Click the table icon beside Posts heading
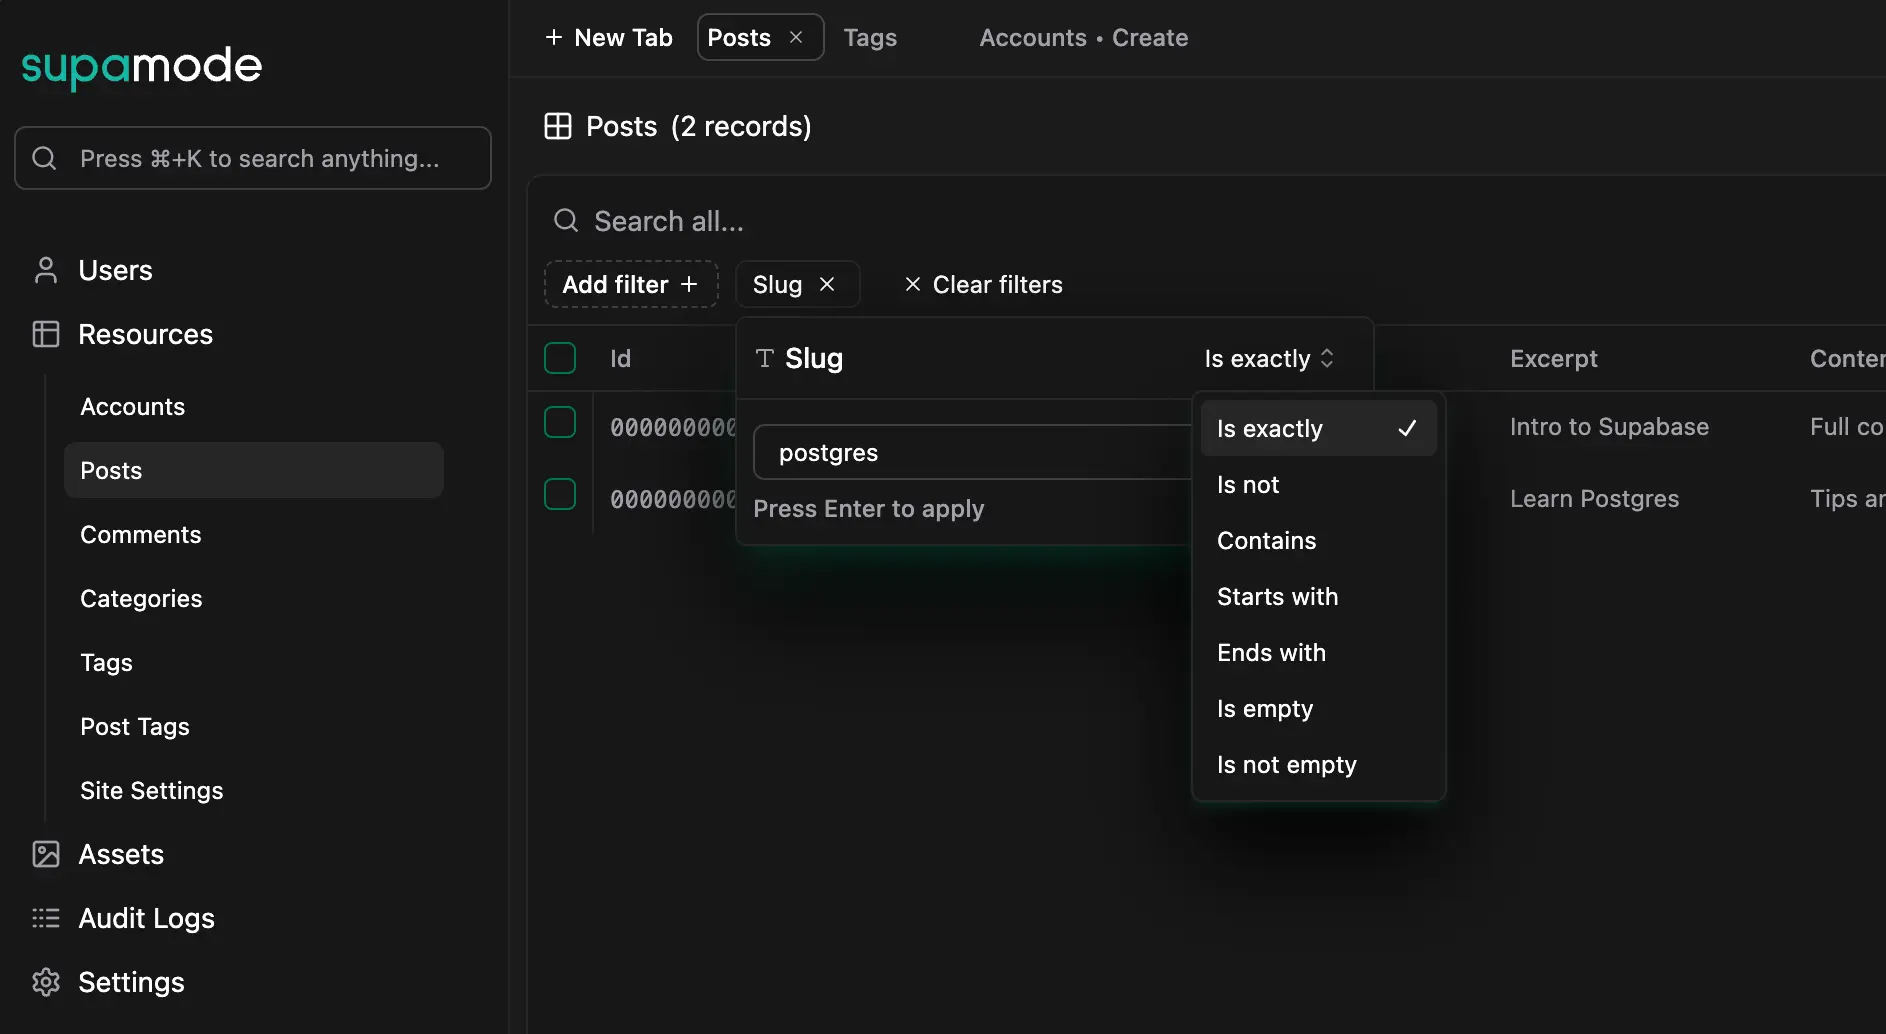Image resolution: width=1886 pixels, height=1034 pixels. 558,126
